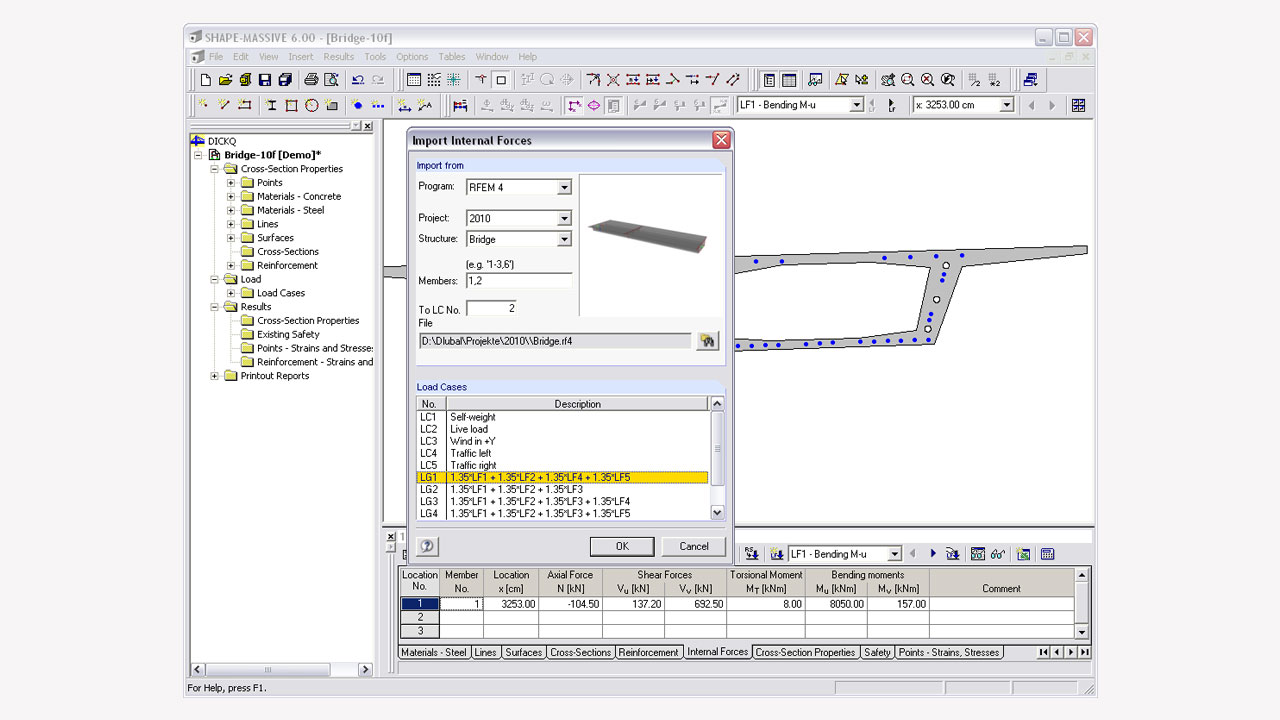Switch to the Reinforcement tab
The height and width of the screenshot is (720, 1280).
(x=648, y=652)
